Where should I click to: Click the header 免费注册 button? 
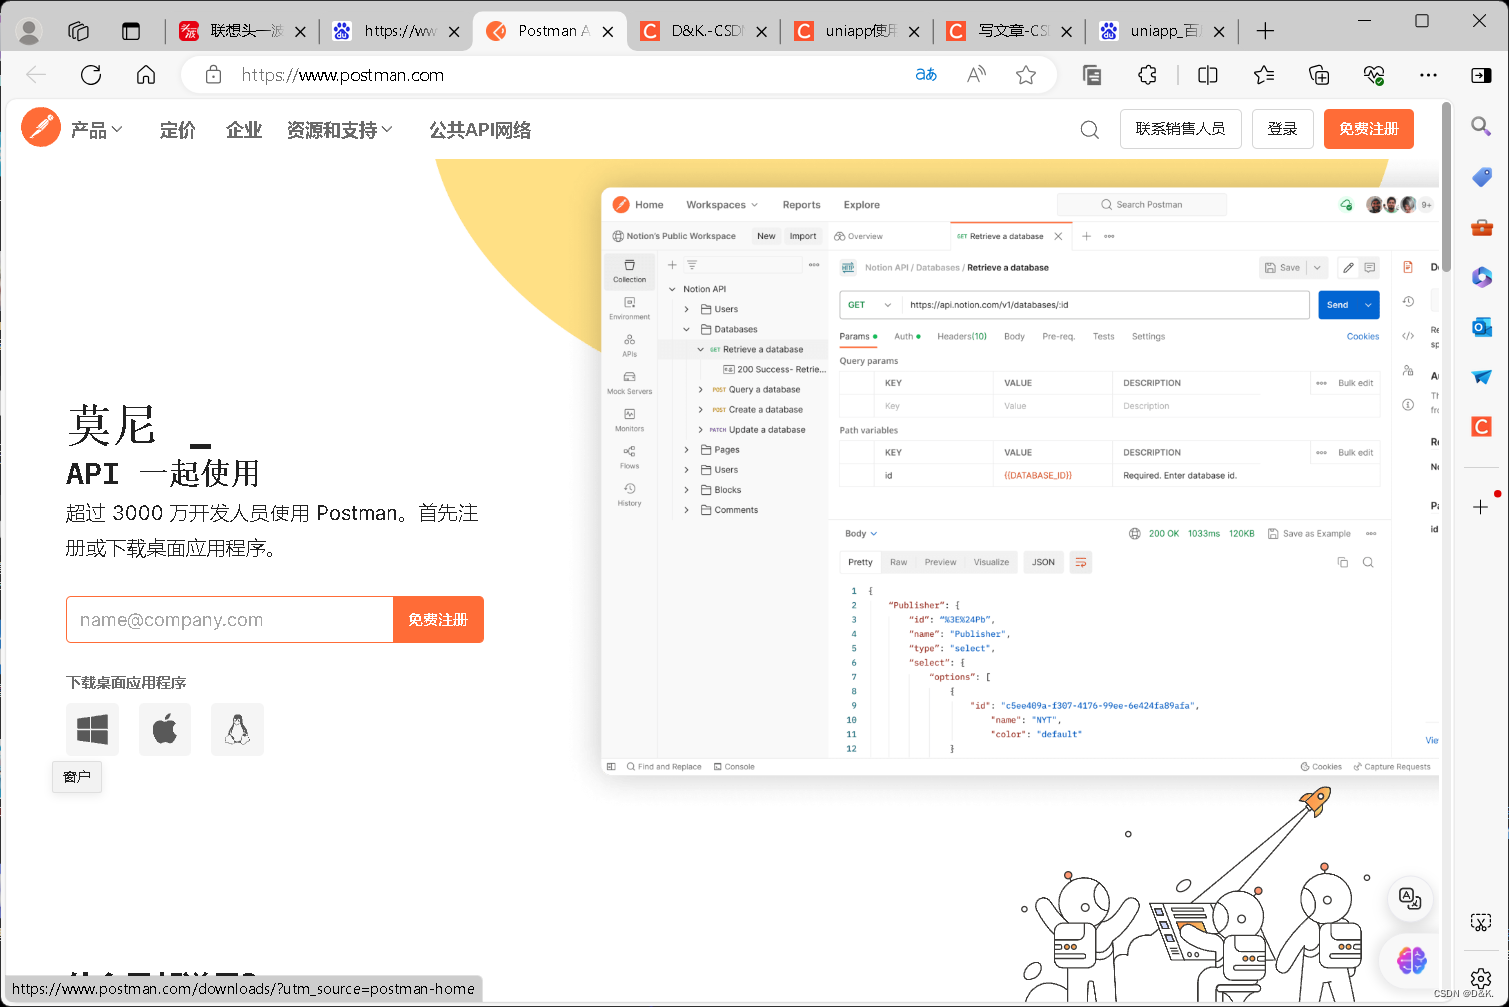coord(1369,129)
